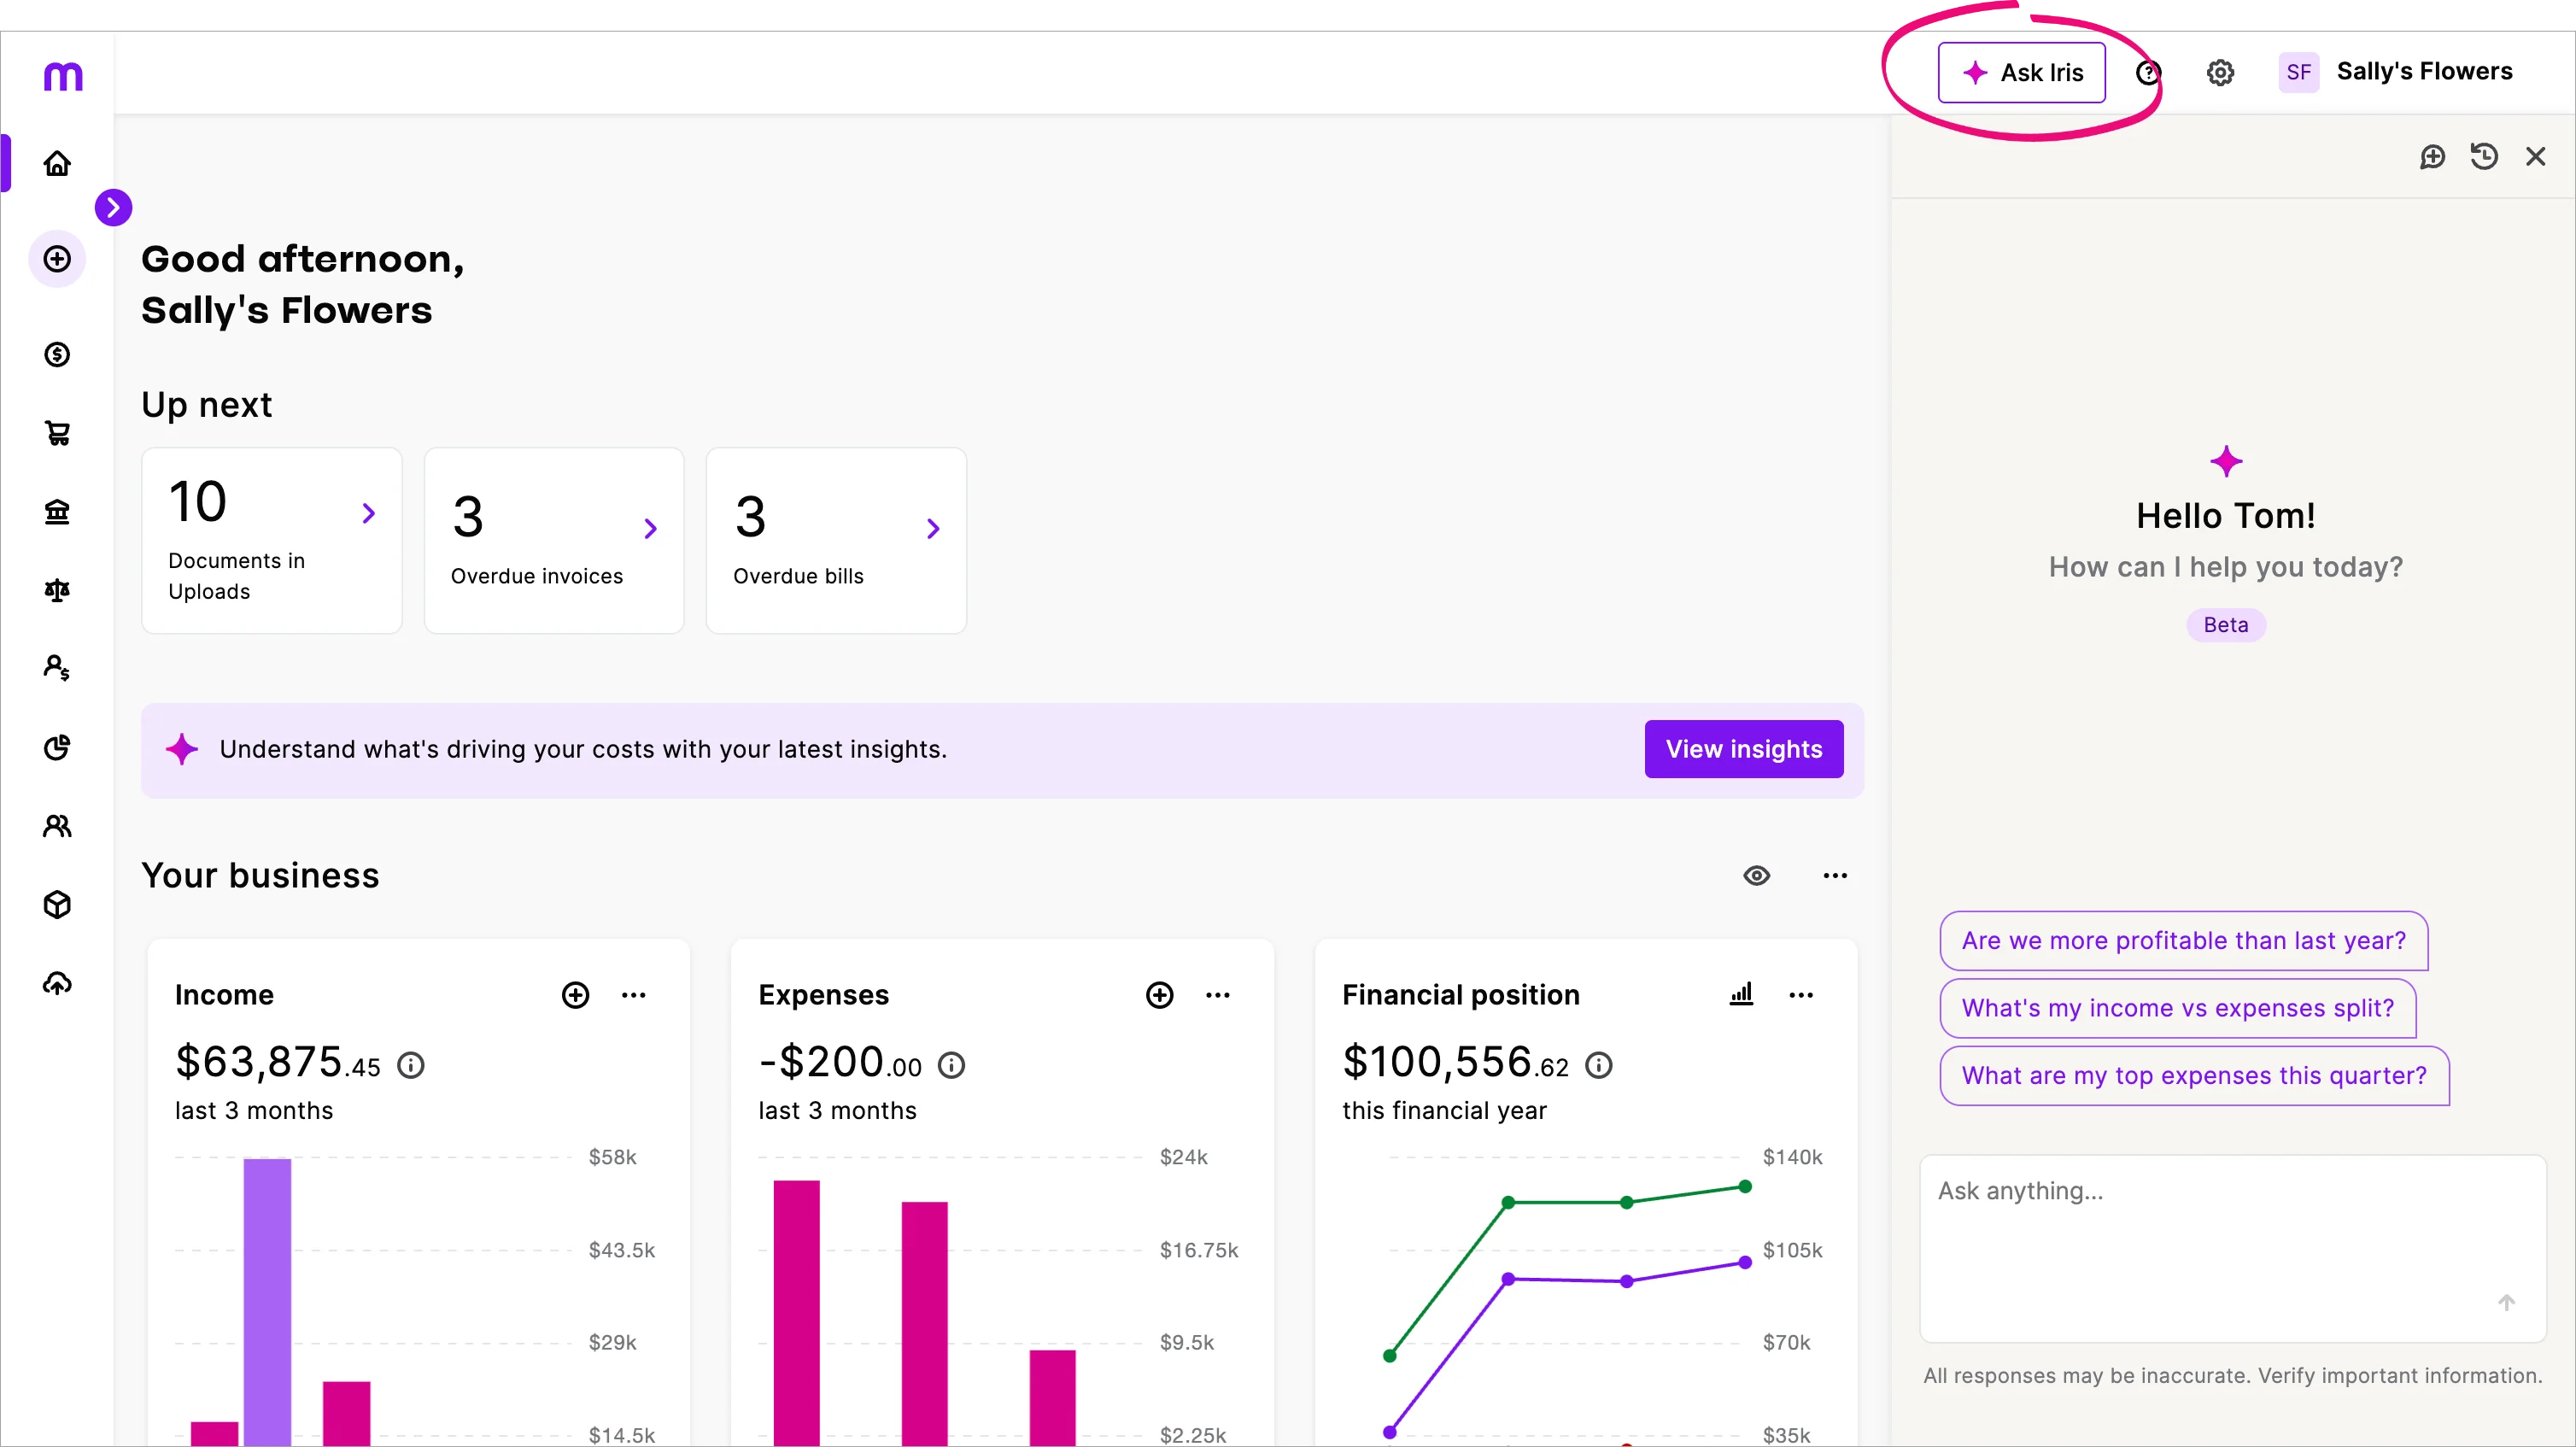Open the Contacts people icon
This screenshot has width=2576, height=1447.
coord(57,826)
